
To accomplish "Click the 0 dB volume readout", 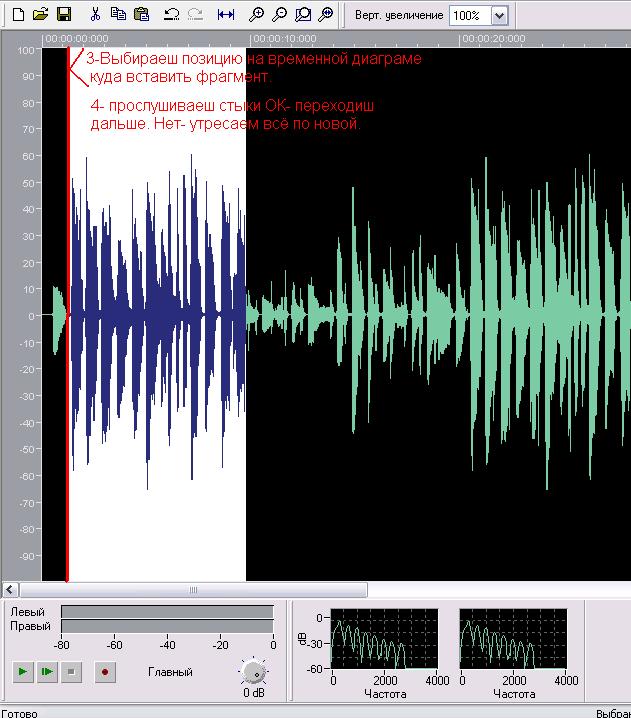I will point(254,692).
